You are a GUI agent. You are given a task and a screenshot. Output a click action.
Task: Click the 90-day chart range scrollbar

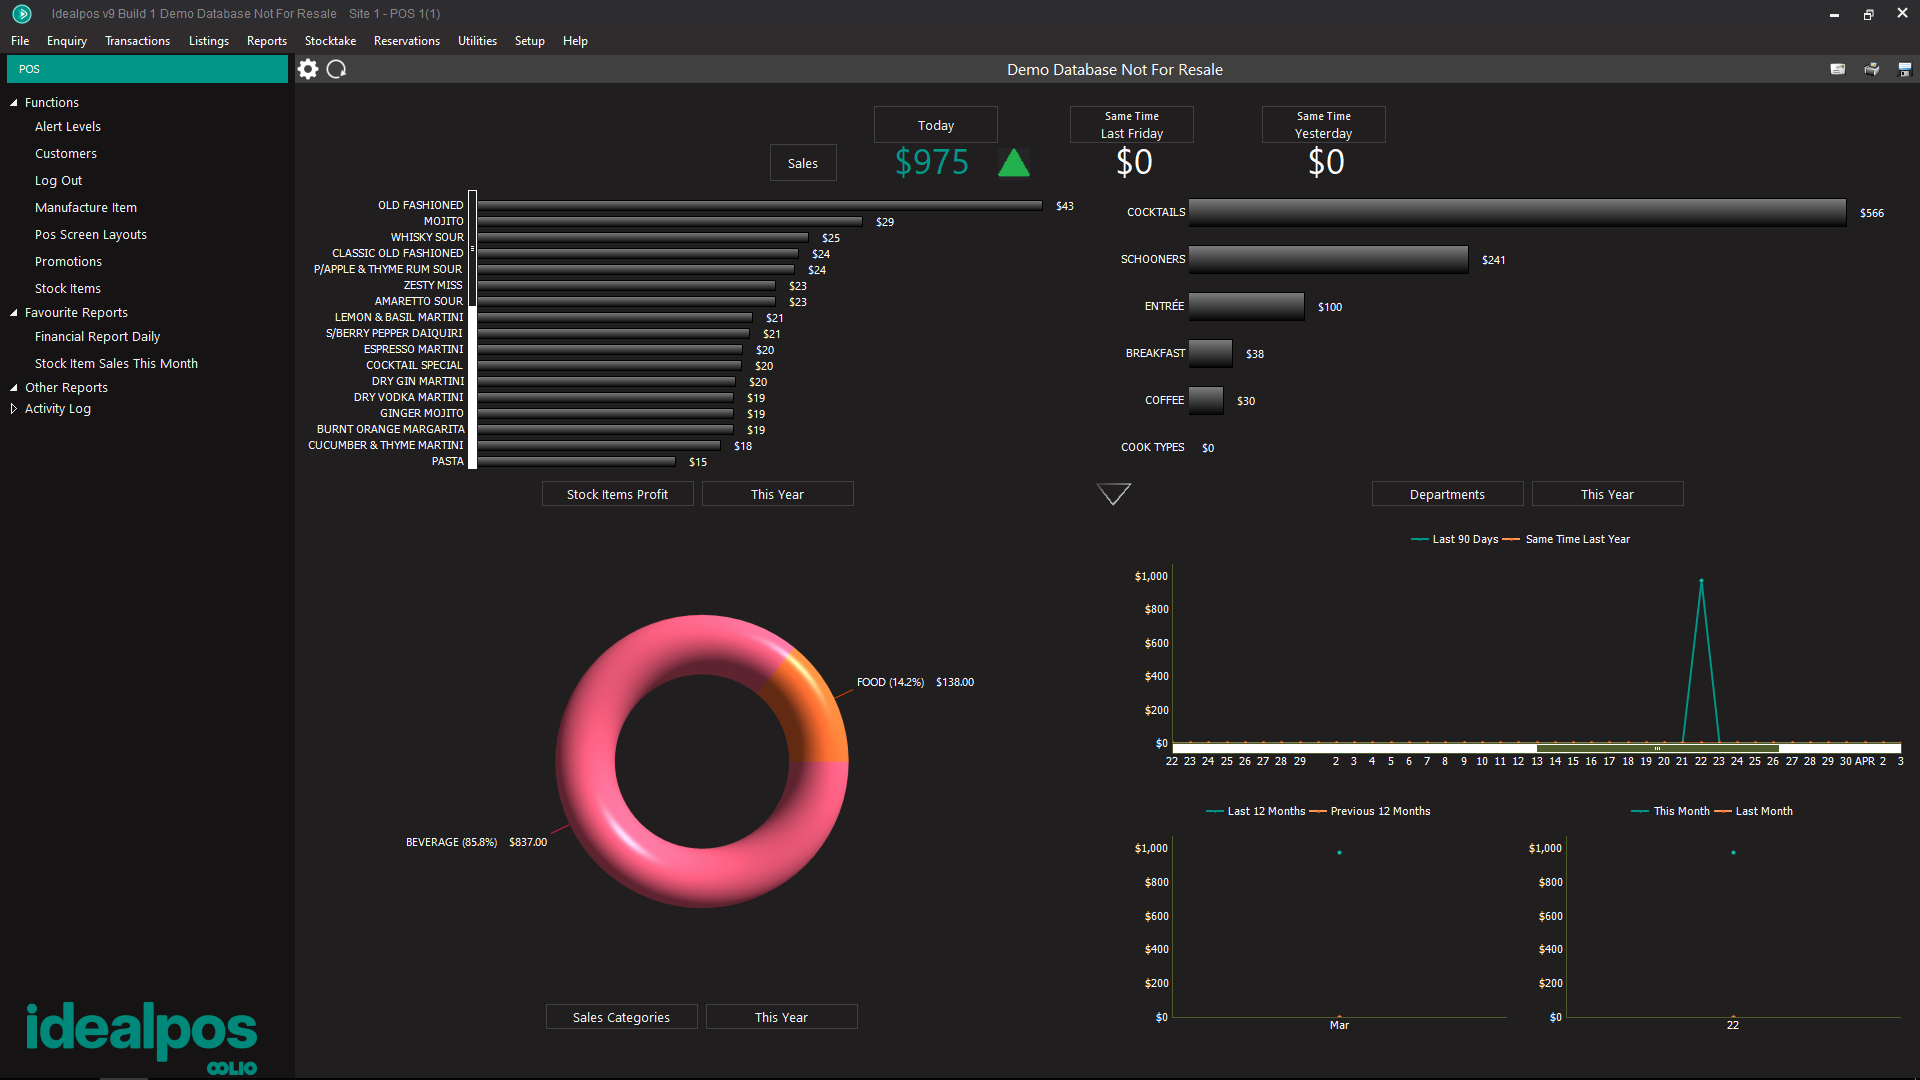coord(1656,748)
